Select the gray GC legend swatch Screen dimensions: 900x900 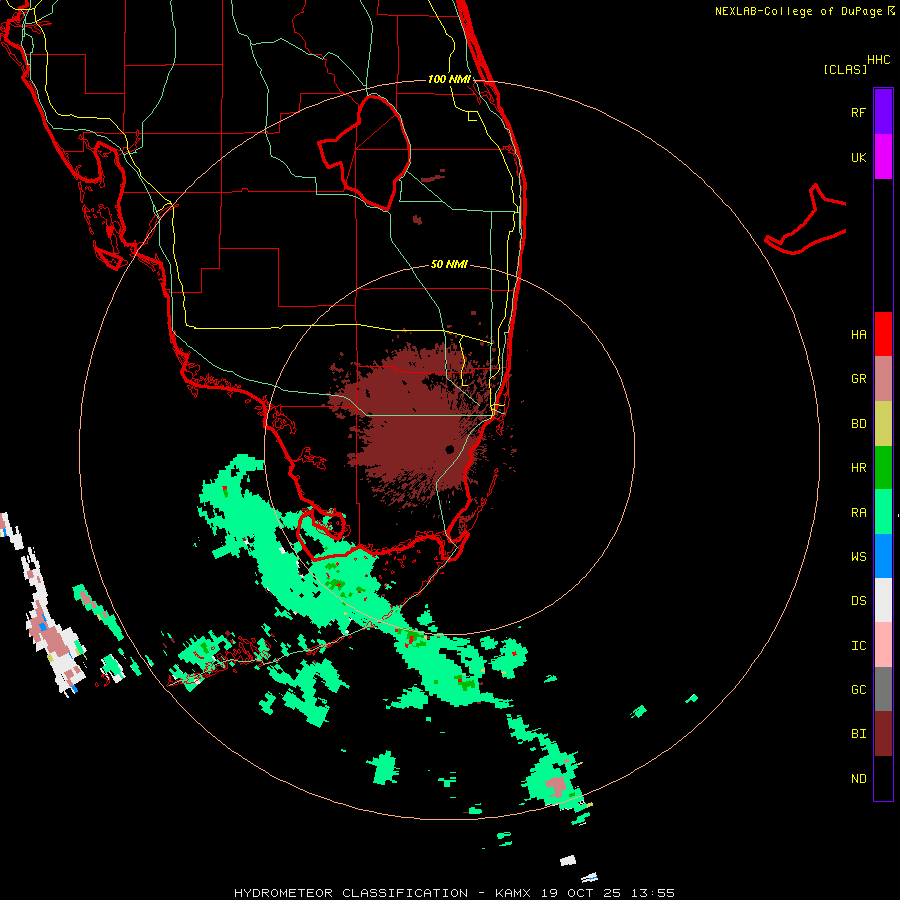click(883, 689)
